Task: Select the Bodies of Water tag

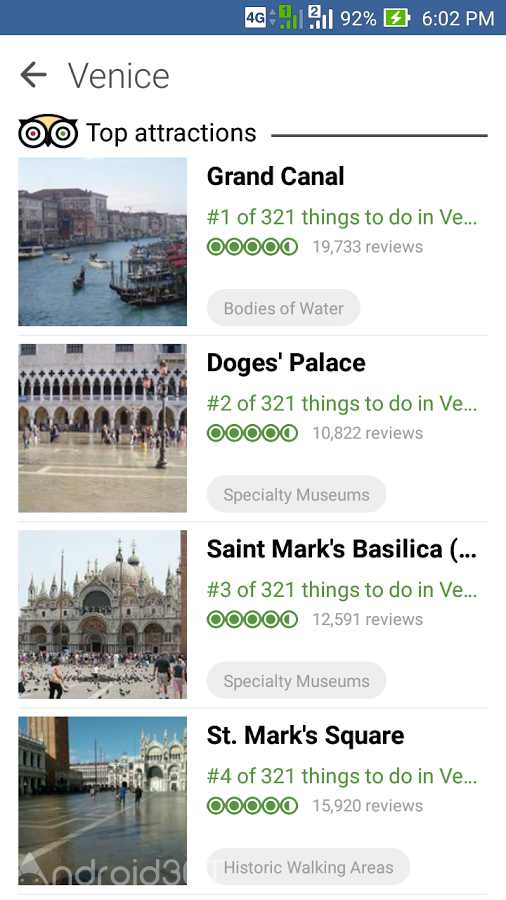Action: tap(283, 308)
